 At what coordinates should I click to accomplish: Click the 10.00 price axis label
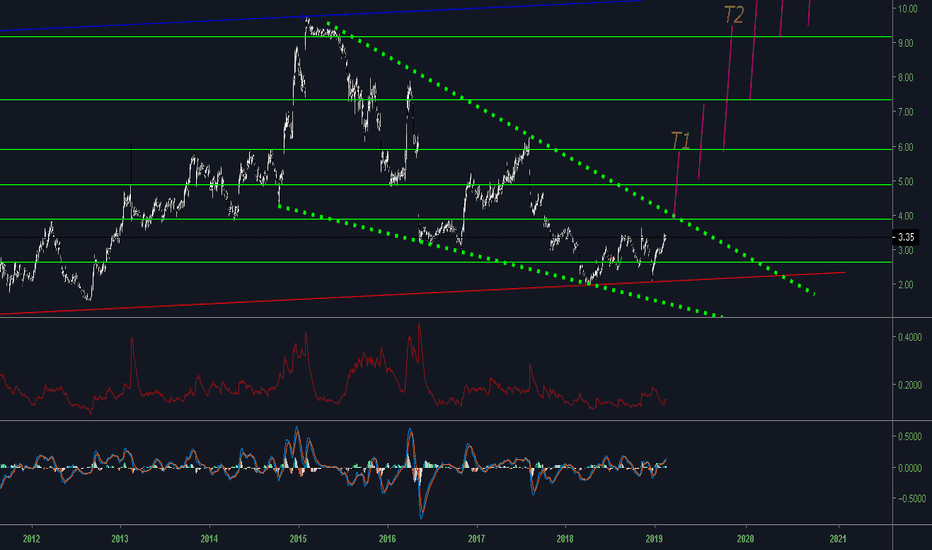point(907,9)
